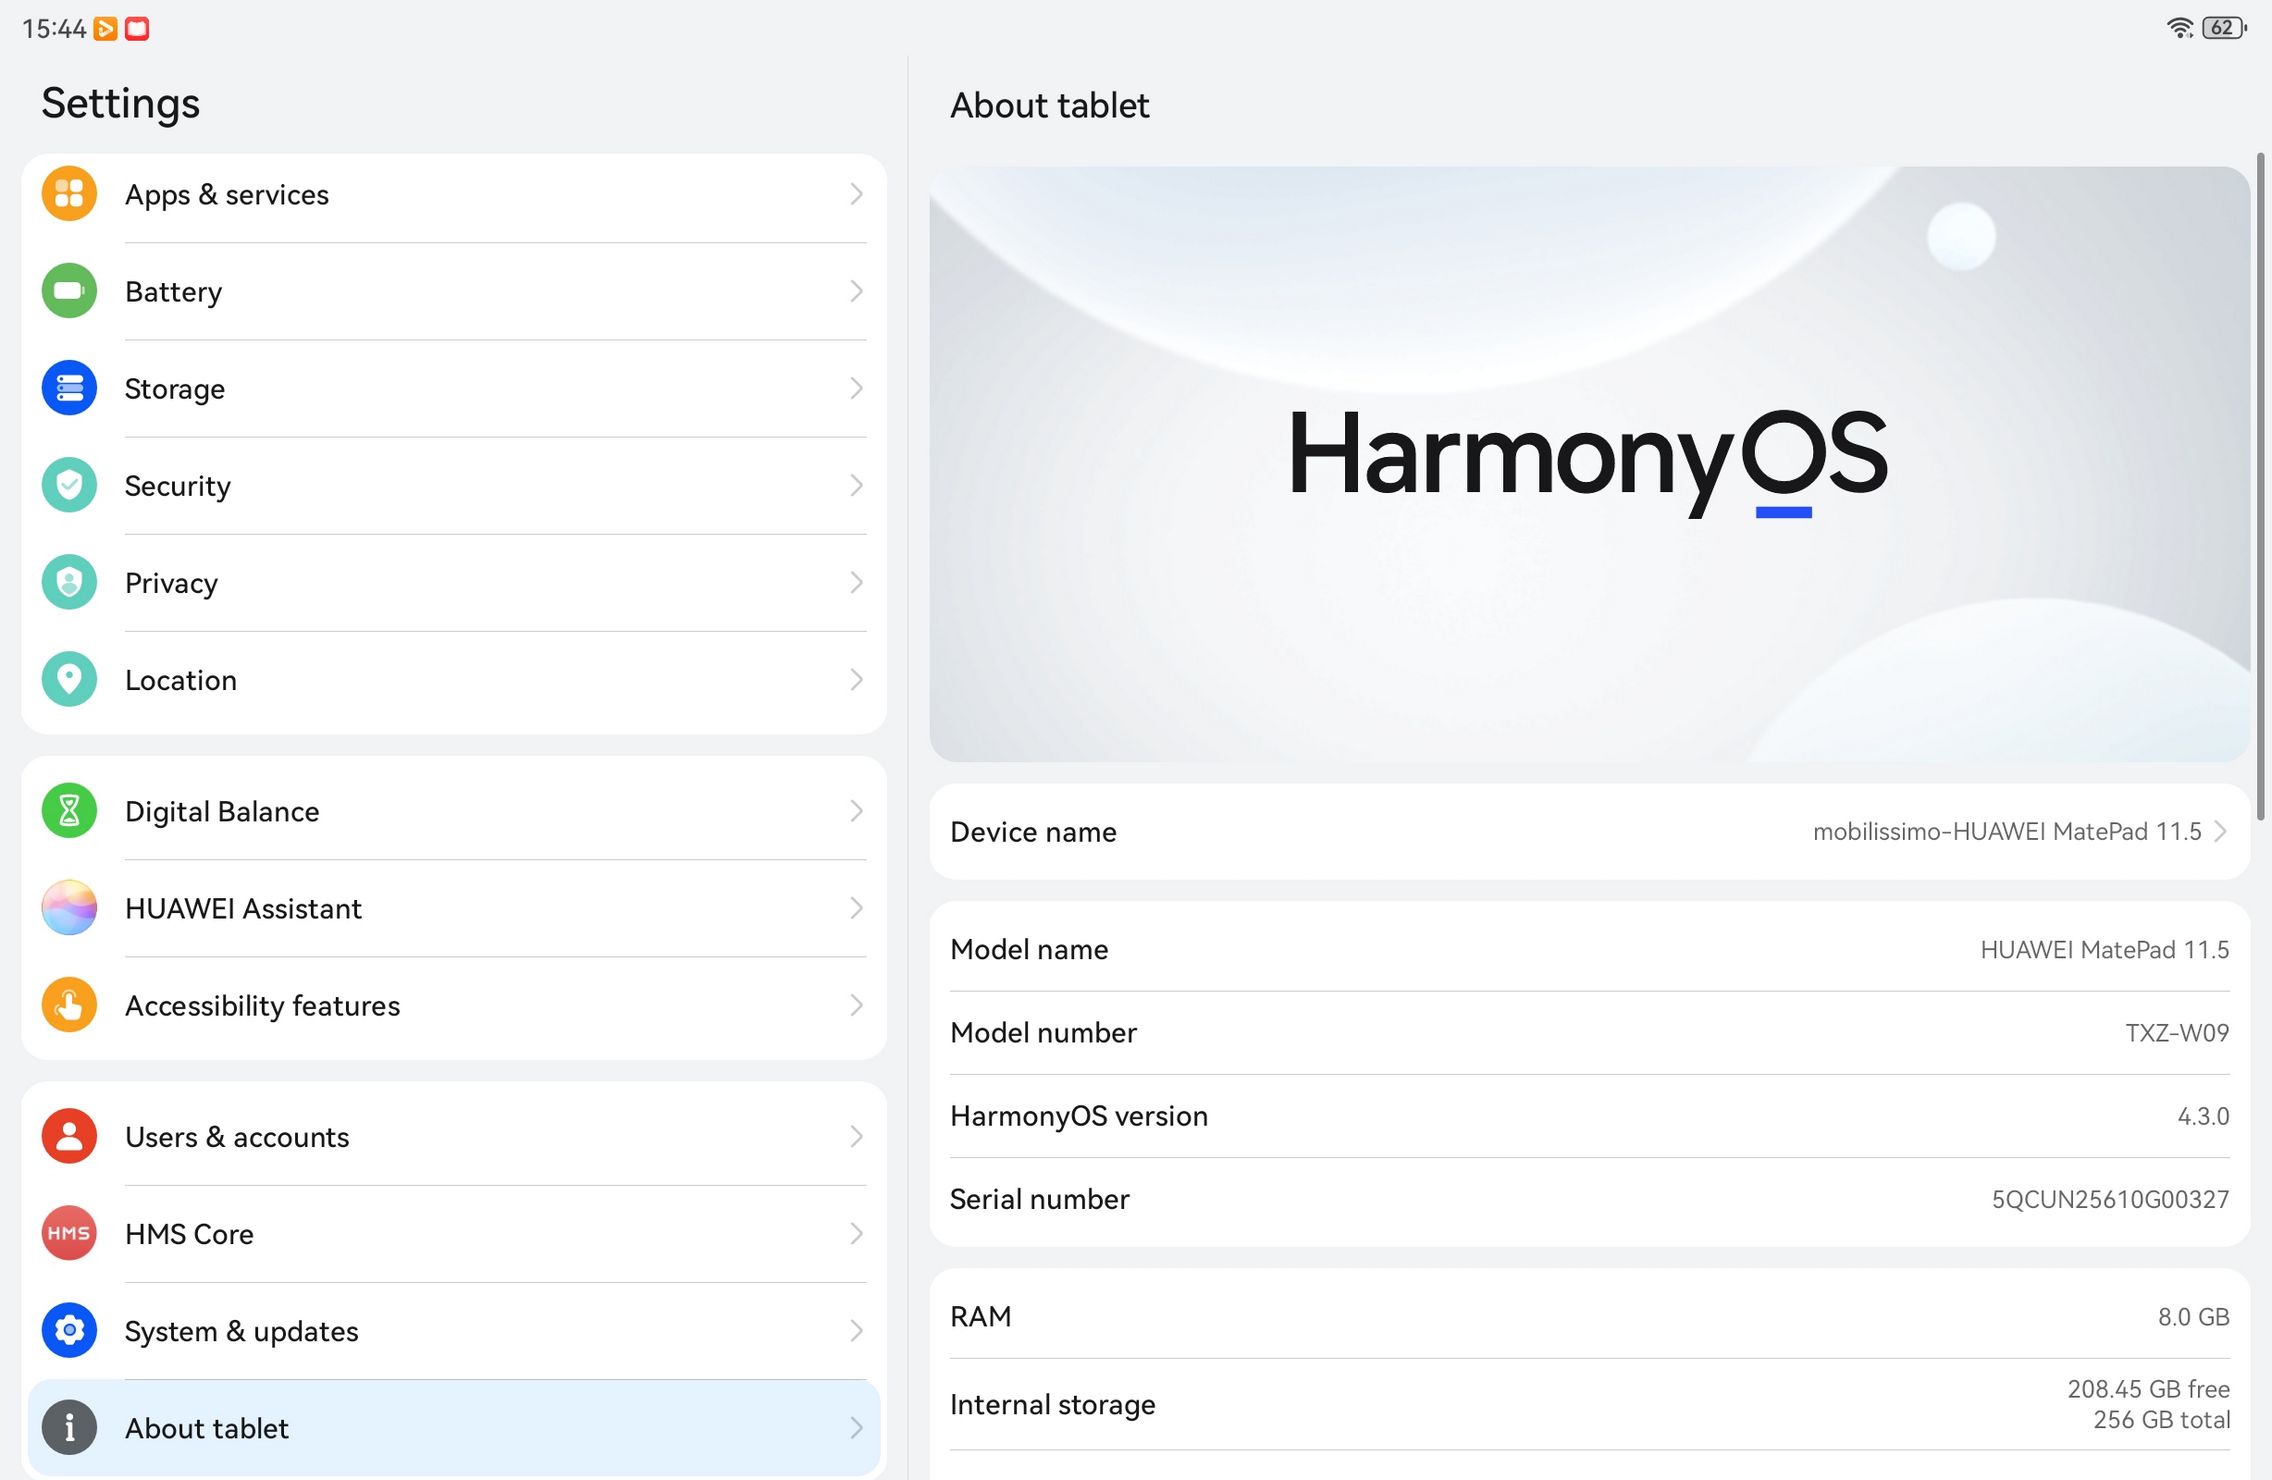Screen dimensions: 2272x1480
Task: Tap the Security label text
Action: (178, 485)
